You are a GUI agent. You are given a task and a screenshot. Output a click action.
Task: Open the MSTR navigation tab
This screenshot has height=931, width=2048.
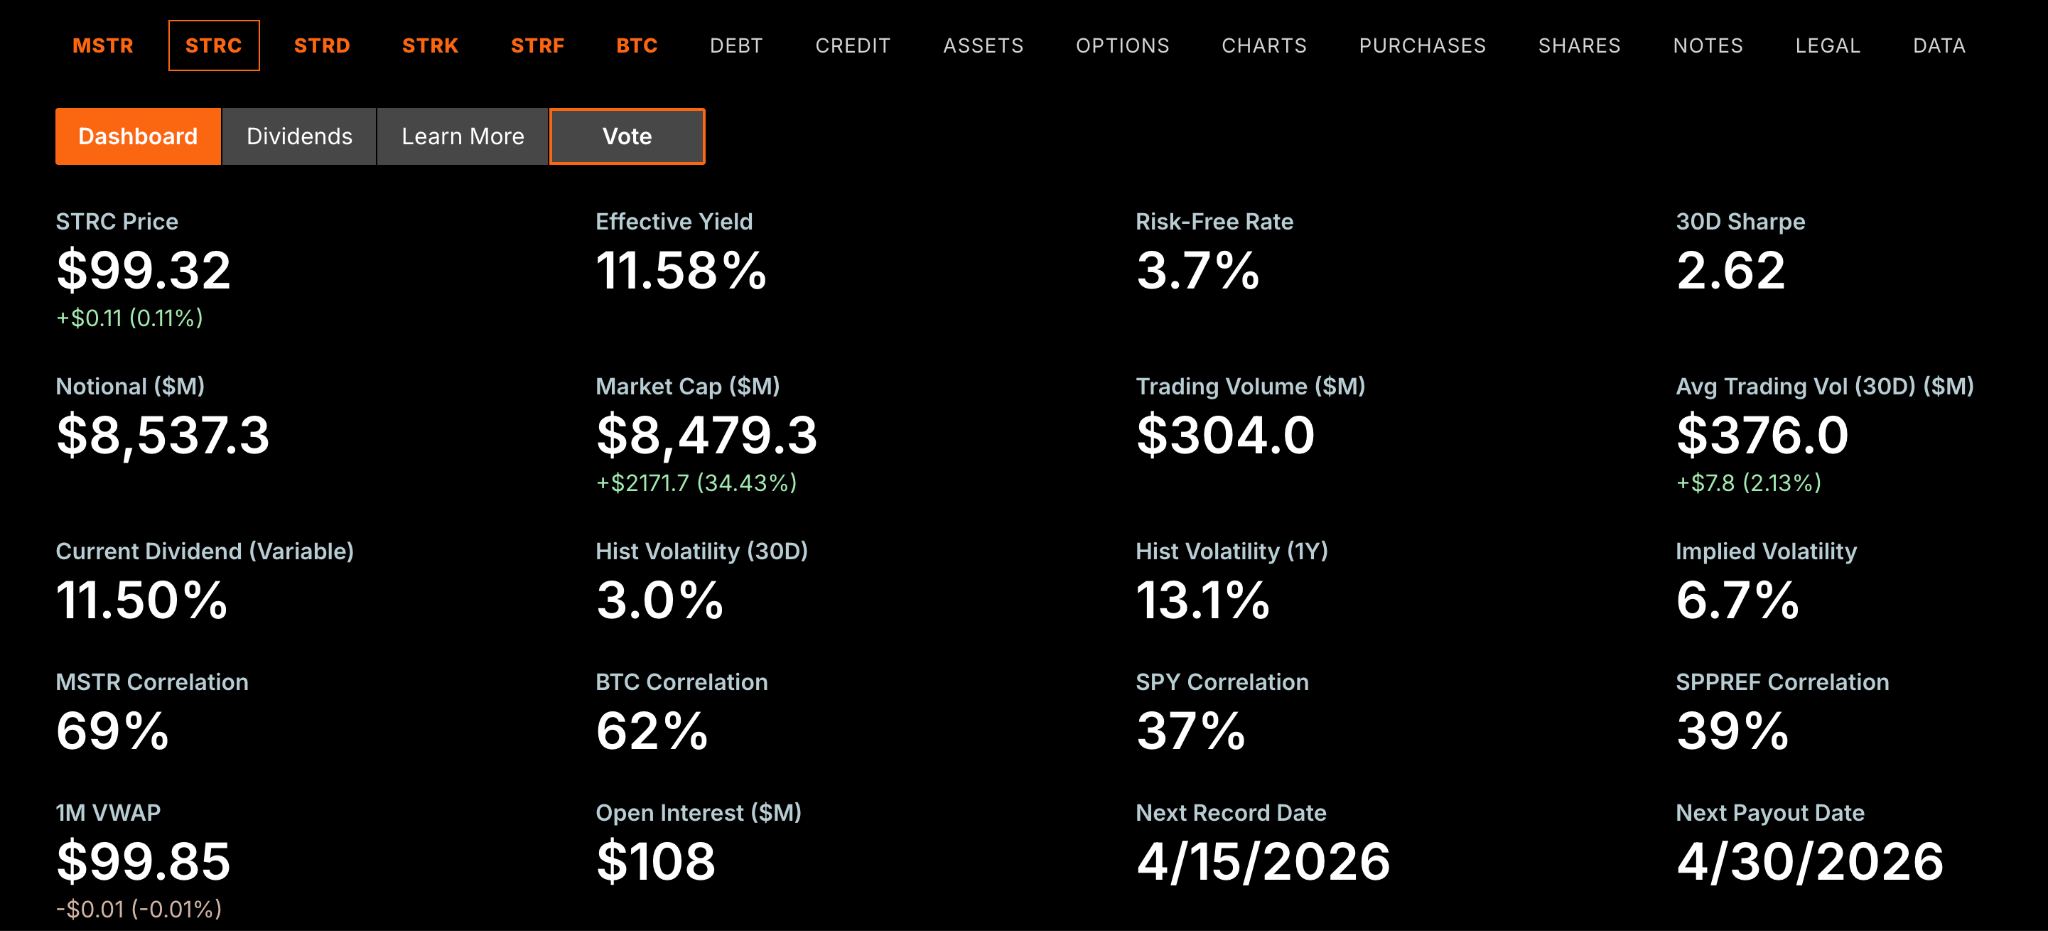click(x=103, y=46)
